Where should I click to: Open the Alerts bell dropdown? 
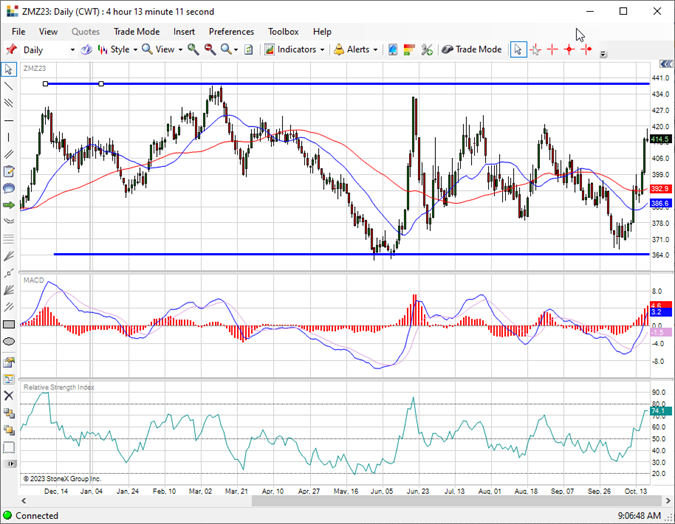pos(356,50)
